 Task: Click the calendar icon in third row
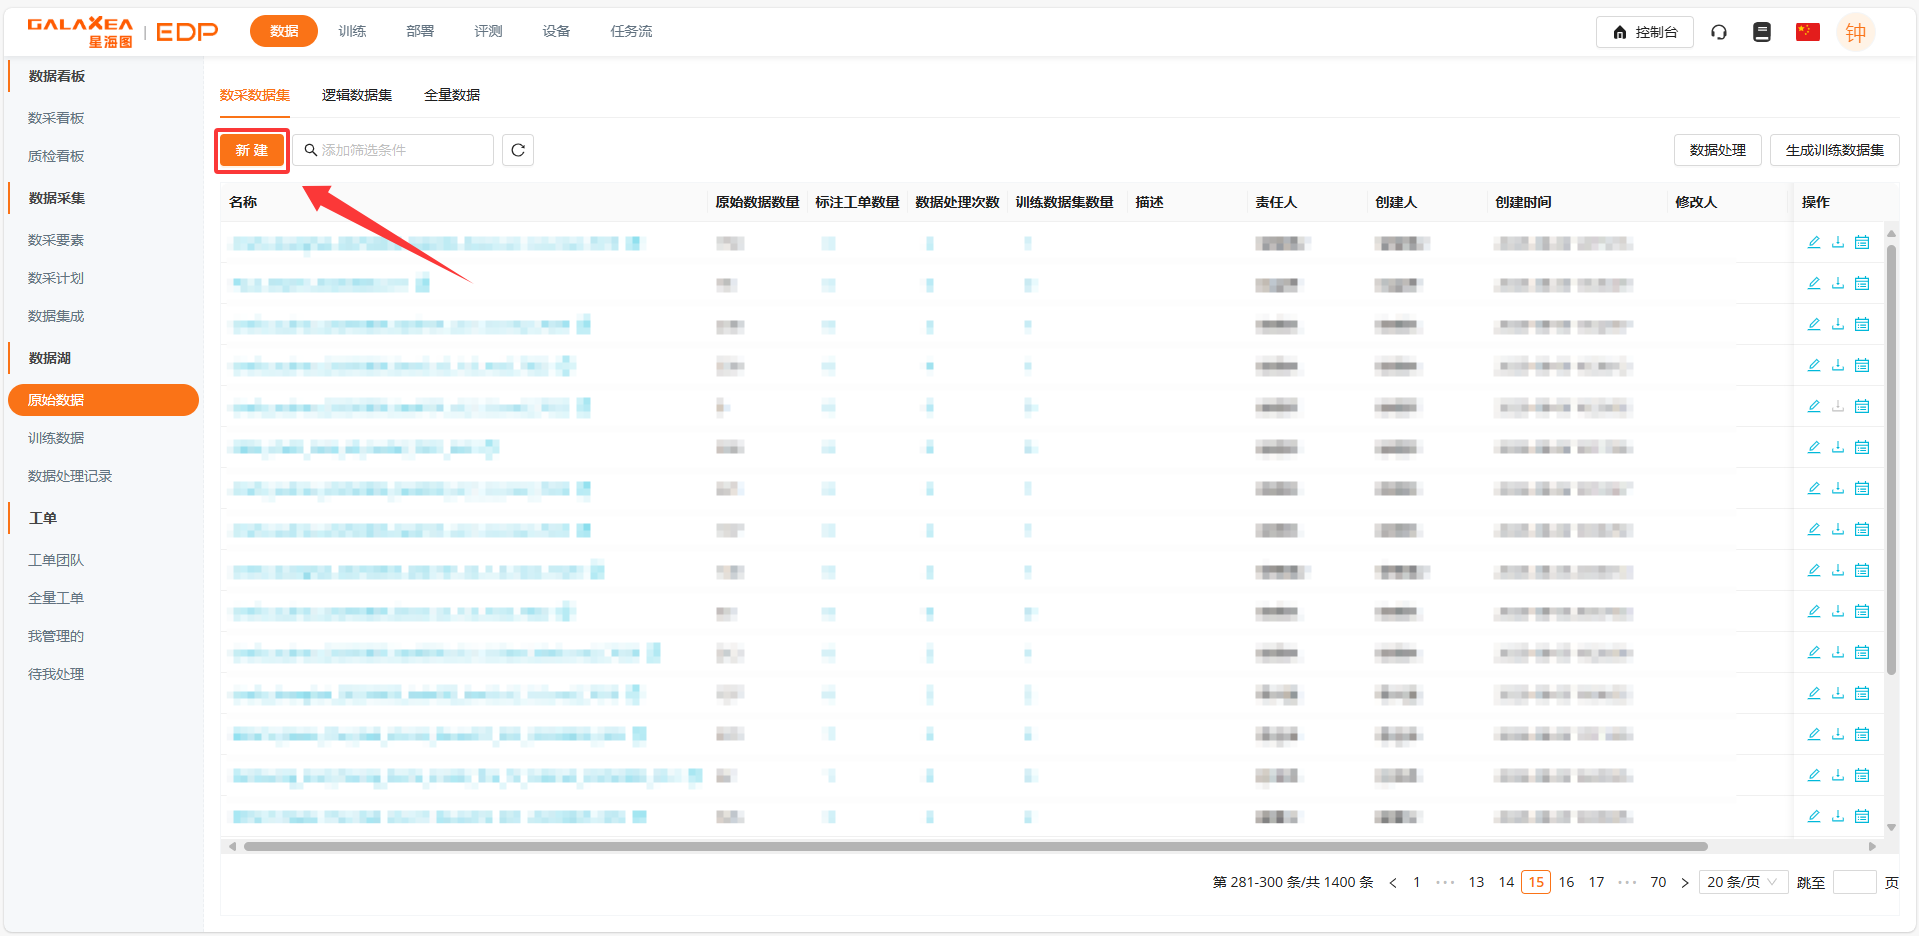(x=1861, y=324)
